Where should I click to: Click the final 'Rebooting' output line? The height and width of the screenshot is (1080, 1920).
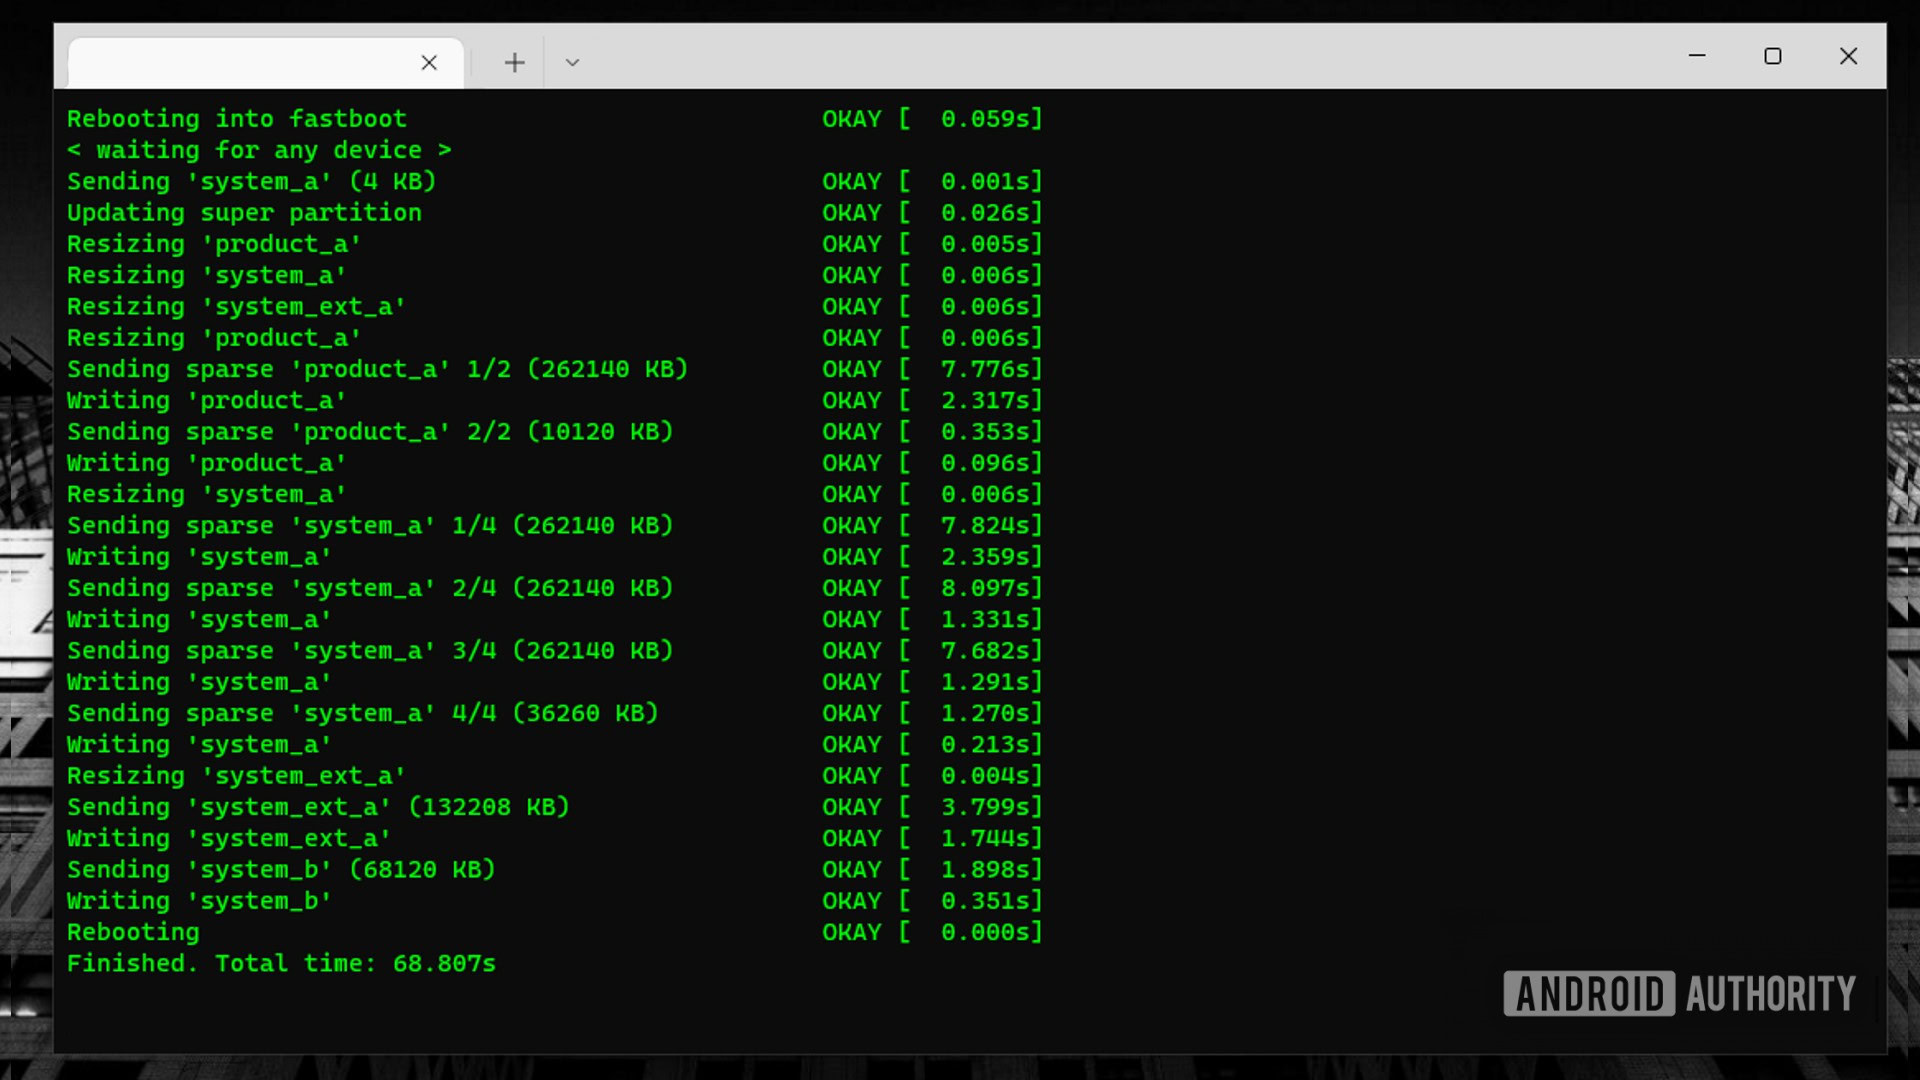[x=133, y=932]
